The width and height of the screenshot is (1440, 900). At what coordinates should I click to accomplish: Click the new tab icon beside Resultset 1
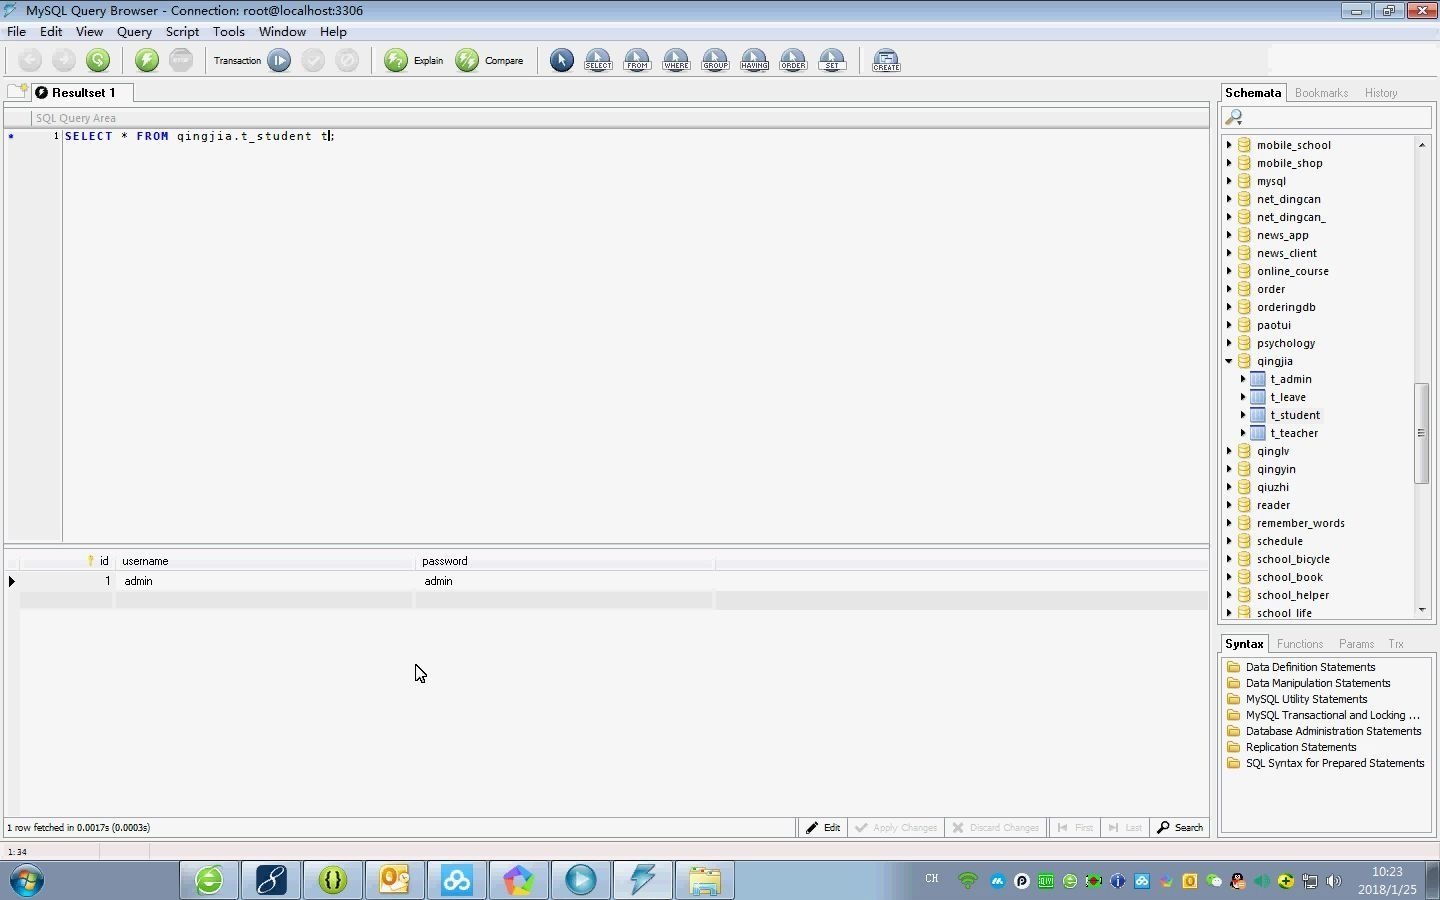17,92
